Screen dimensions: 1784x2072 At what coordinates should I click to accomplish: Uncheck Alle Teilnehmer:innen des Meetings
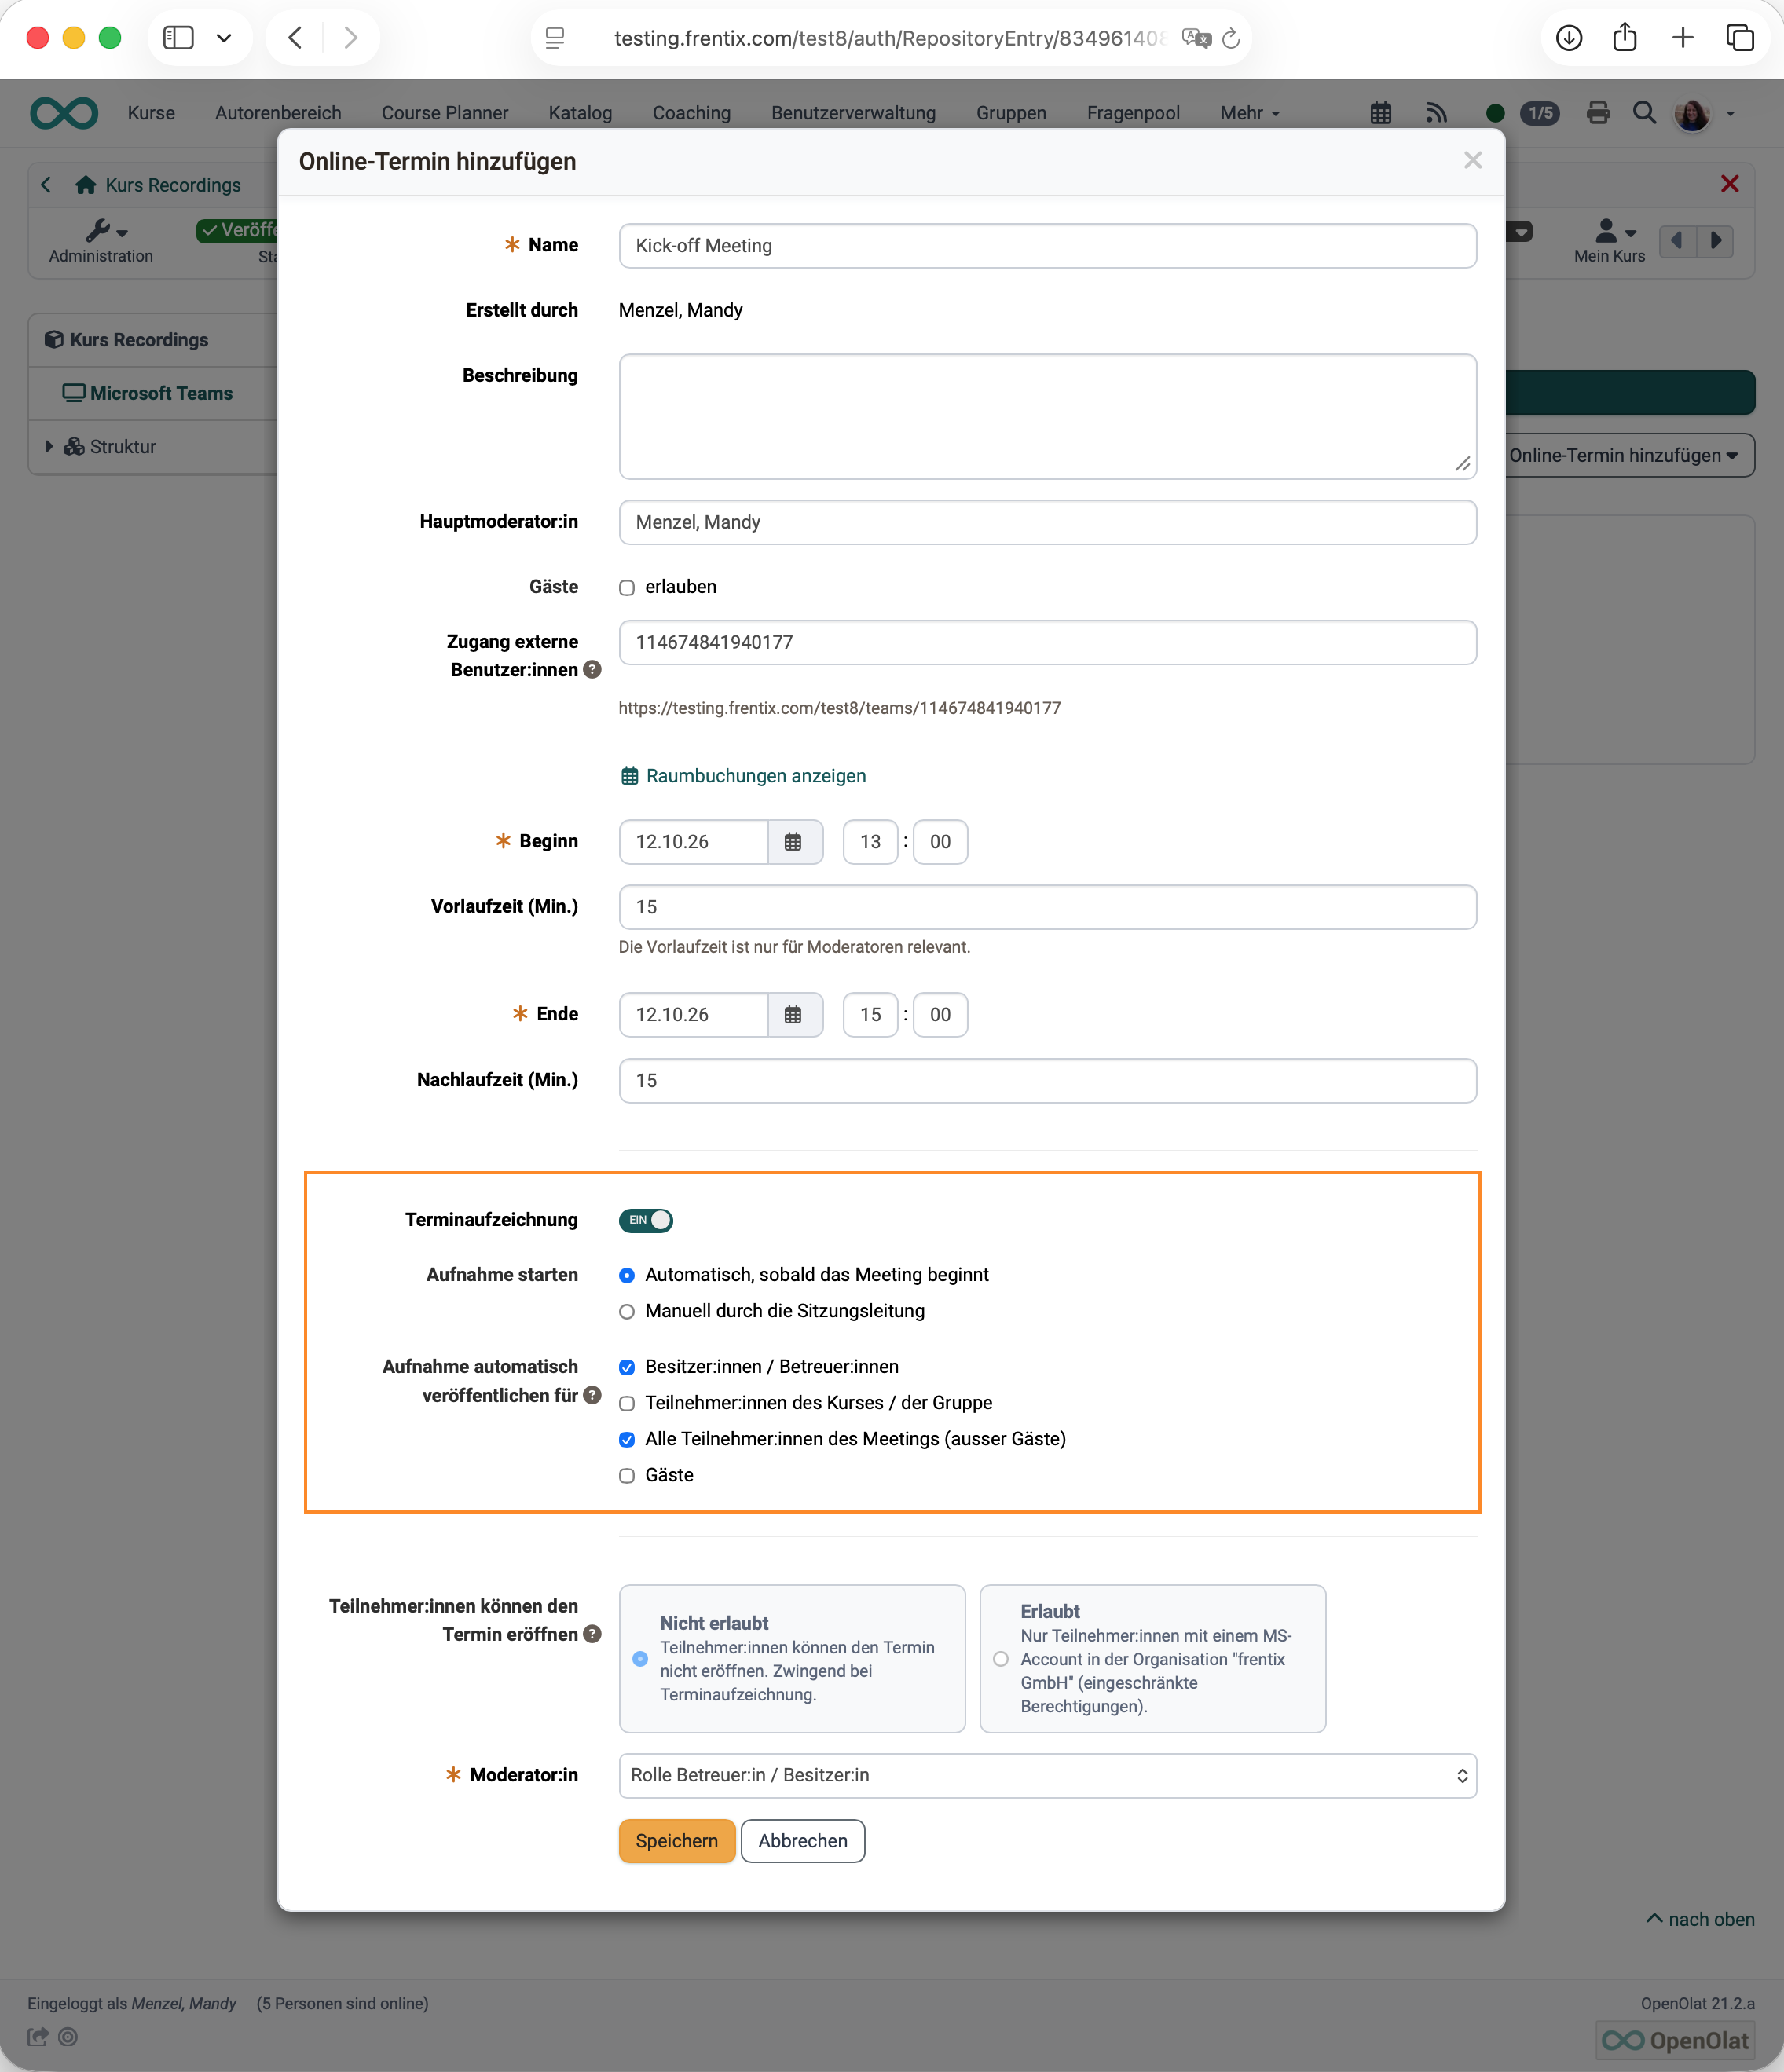pyautogui.click(x=627, y=1440)
